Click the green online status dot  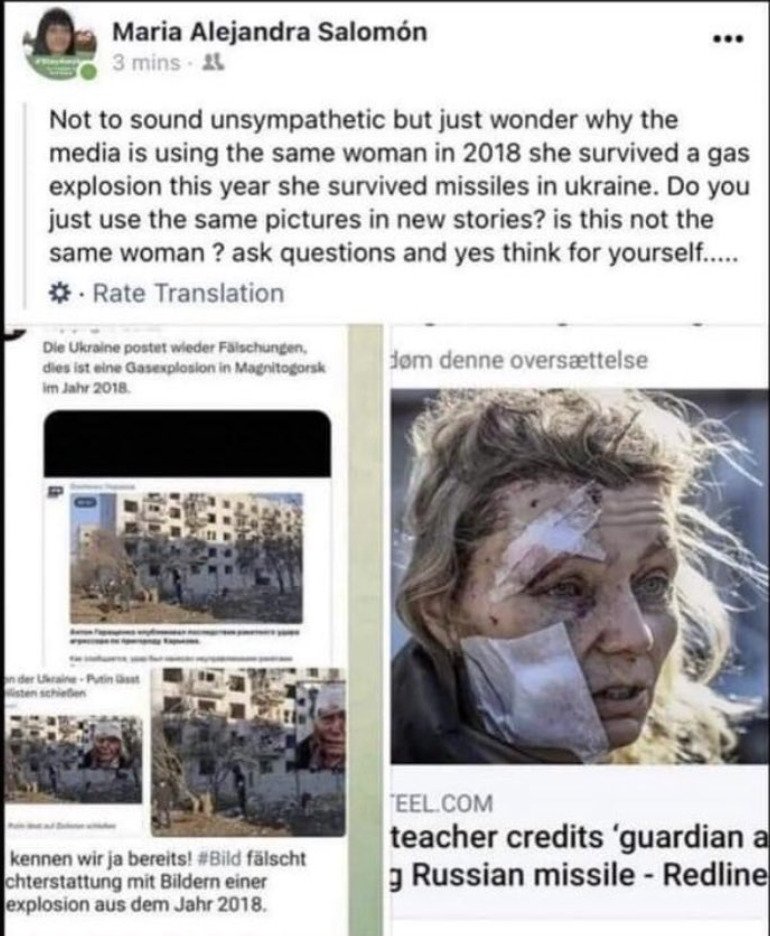tap(88, 72)
